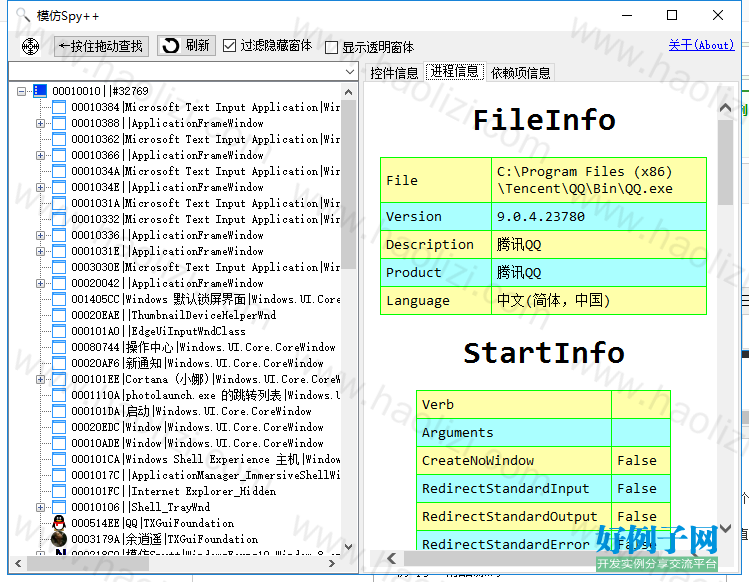
Task: Click the QQ.exe file path cell
Action: [x=599, y=180]
